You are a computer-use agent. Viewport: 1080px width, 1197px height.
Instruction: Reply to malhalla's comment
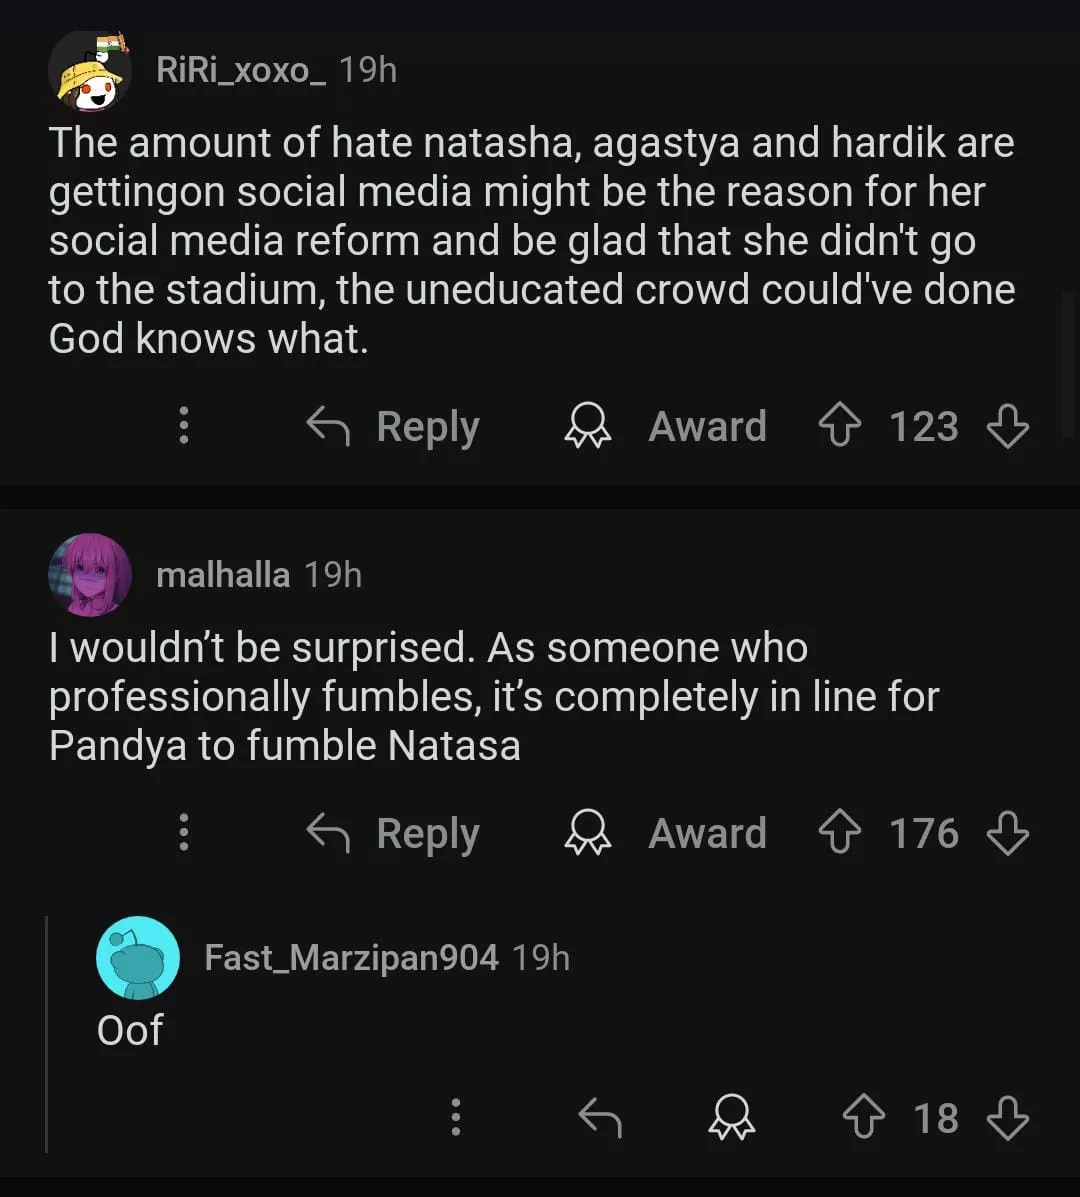(393, 833)
